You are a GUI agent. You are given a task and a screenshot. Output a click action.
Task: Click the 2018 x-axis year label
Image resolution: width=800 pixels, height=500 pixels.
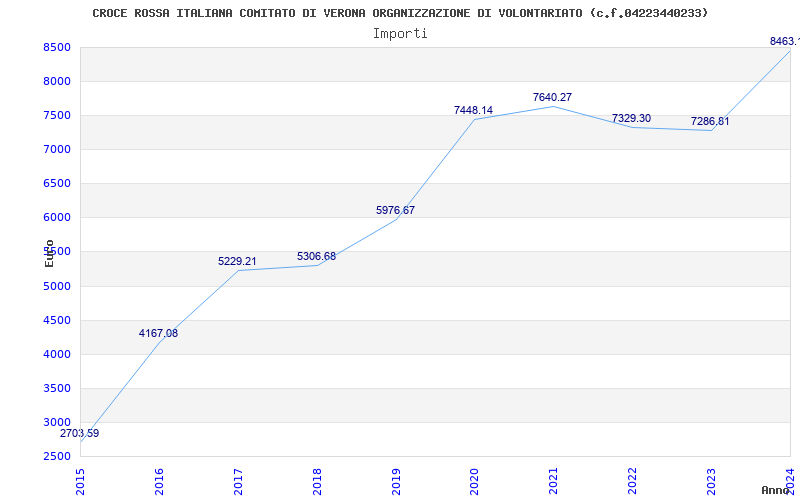pos(317,482)
